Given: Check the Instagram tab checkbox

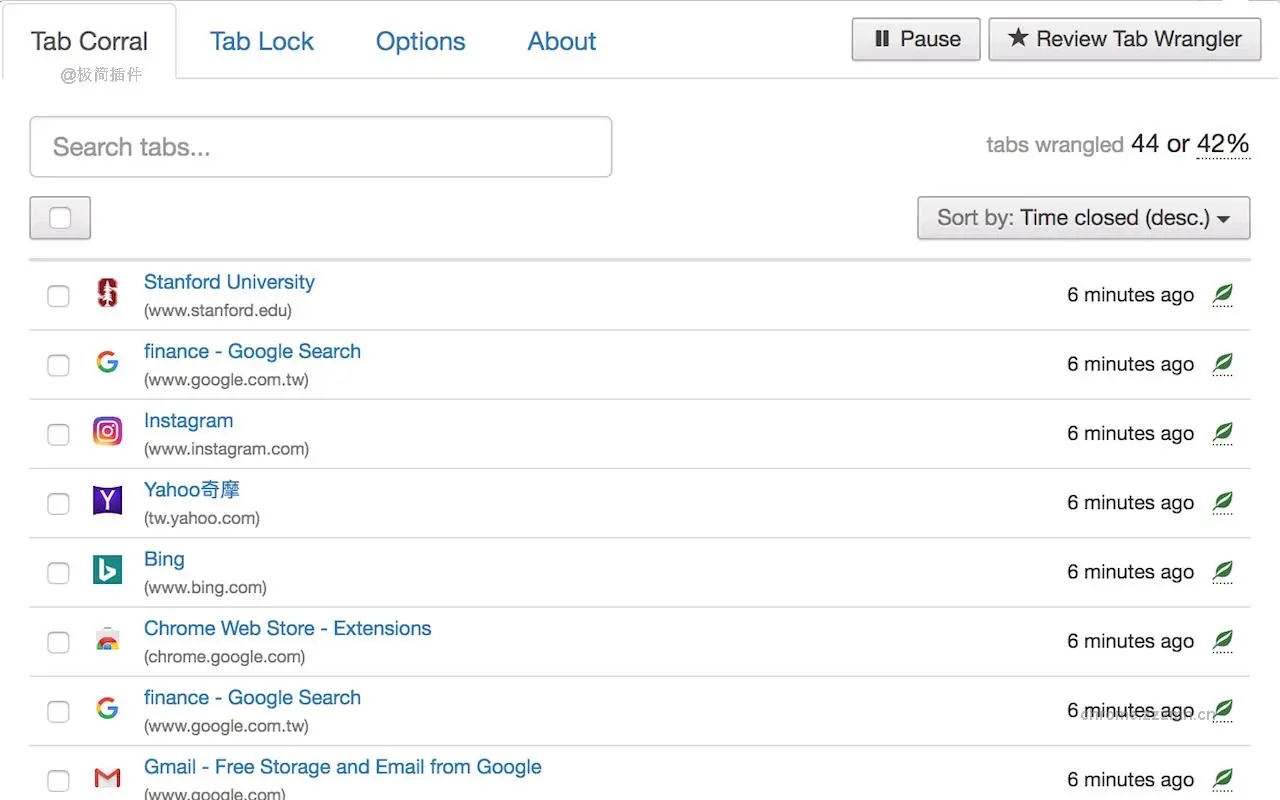Looking at the screenshot, I should 59,434.
